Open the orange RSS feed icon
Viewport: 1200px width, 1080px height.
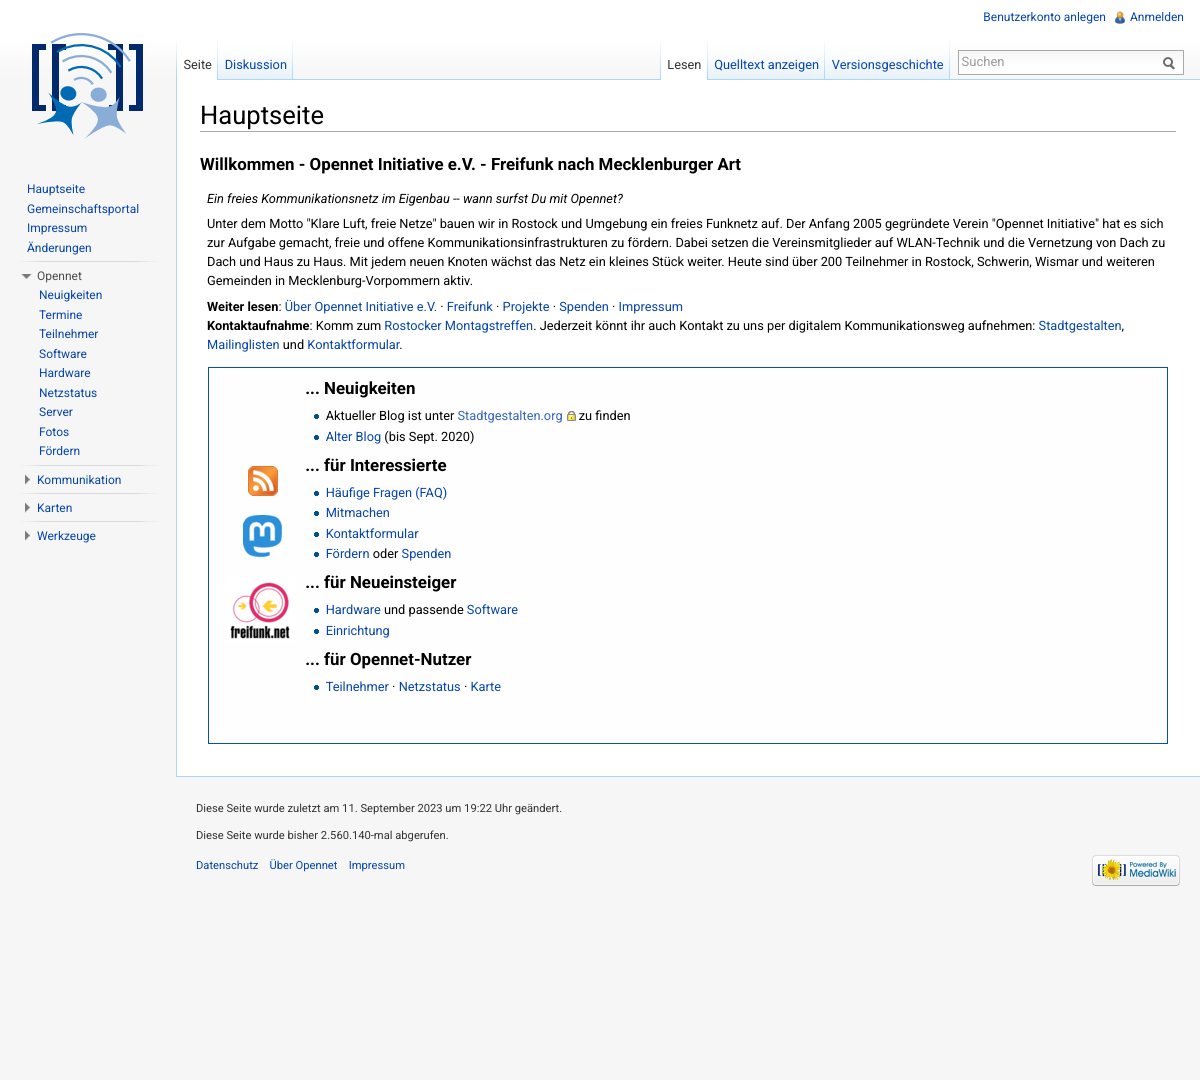pos(263,481)
